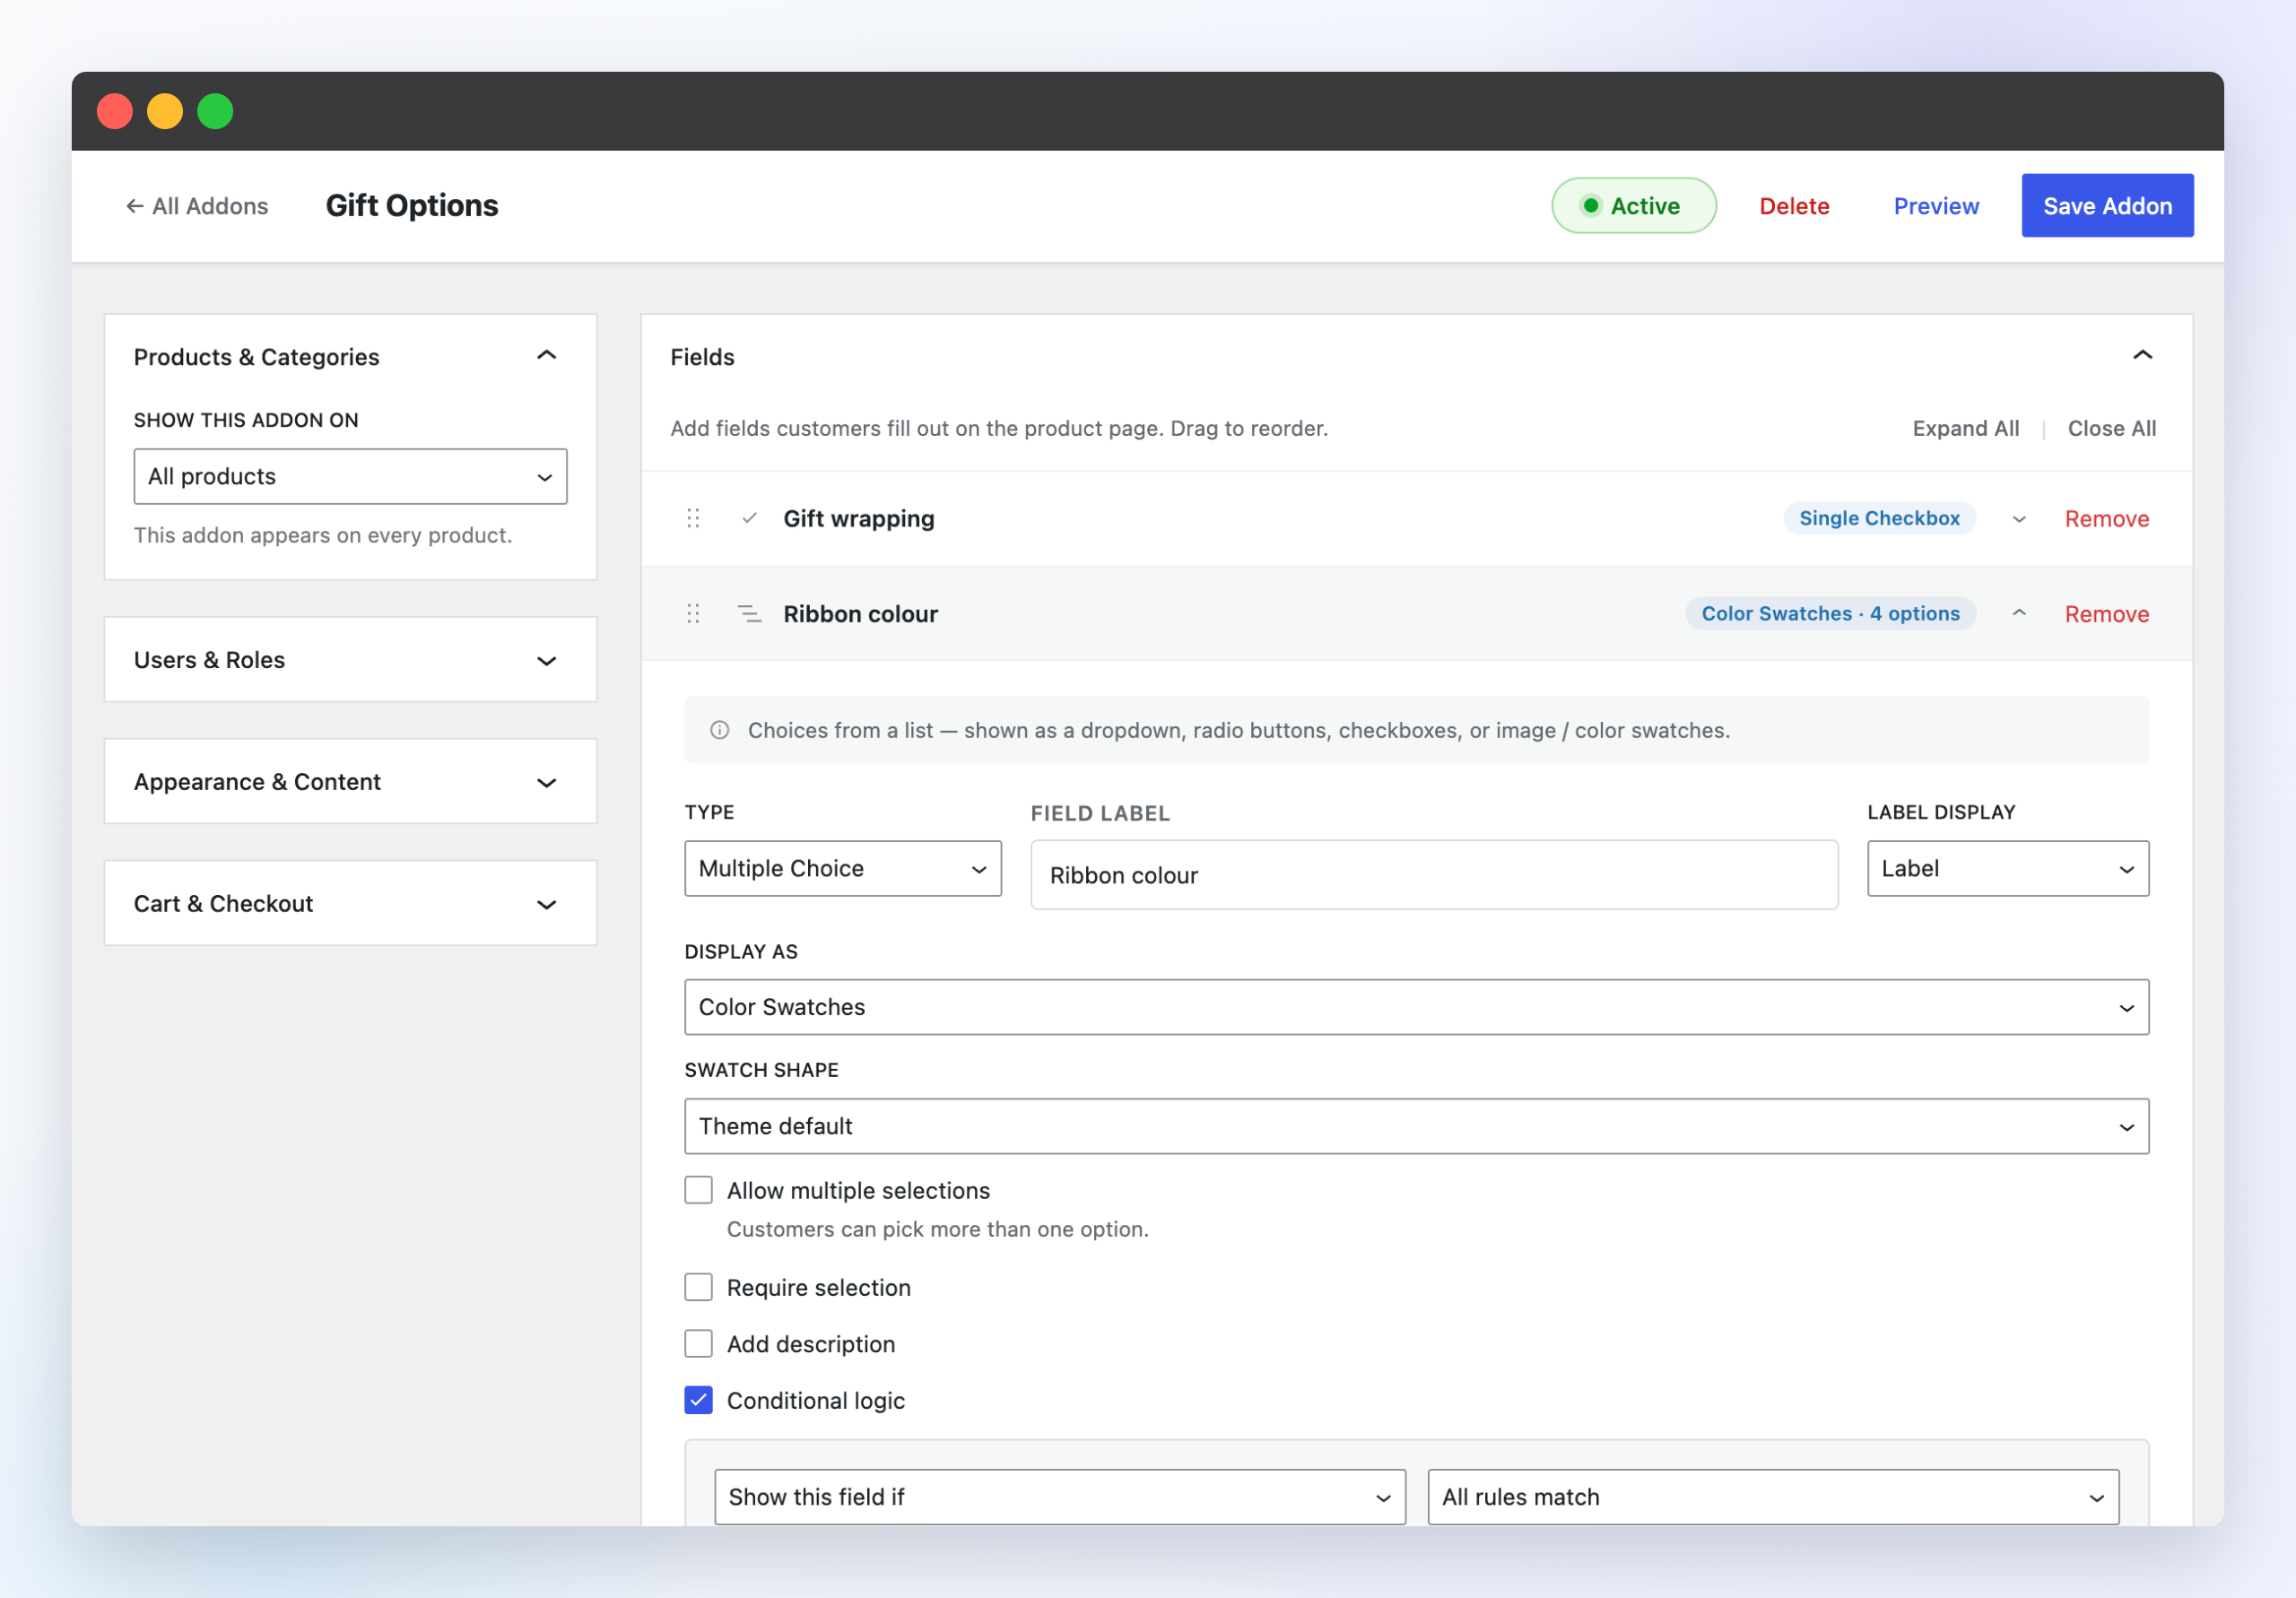Screen dimensions: 2296x1598
Task: Disable Conditional logic checkbox
Action: coord(698,1400)
